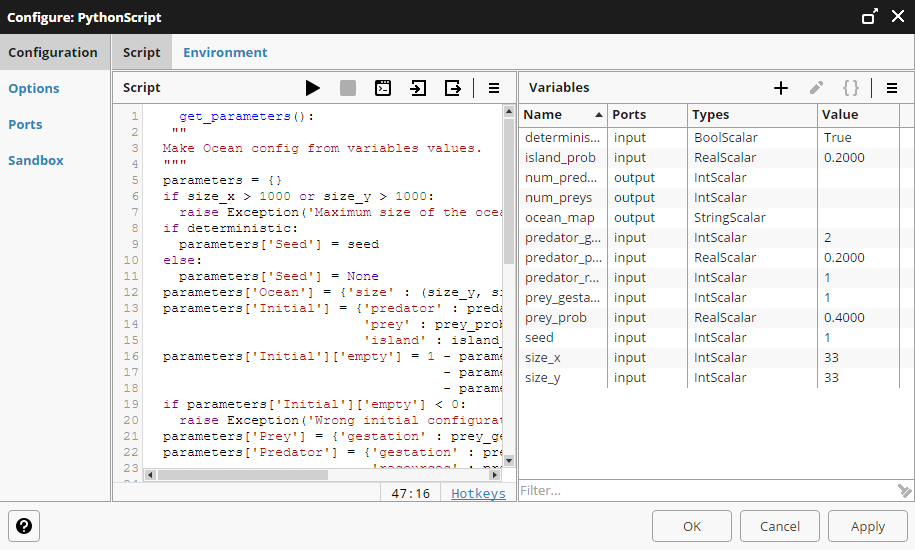Open the Hotkeys link
Viewport: 915px width, 550px height.
(x=479, y=493)
